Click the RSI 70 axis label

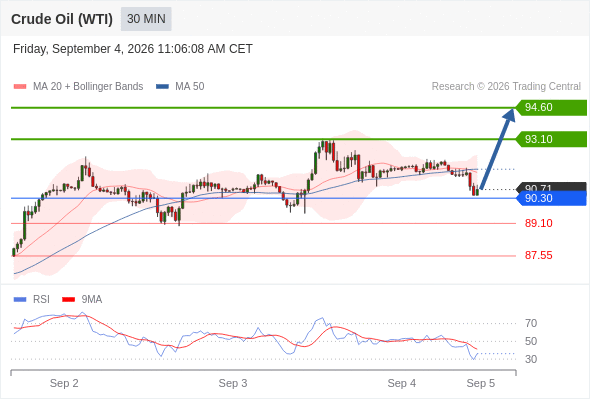[531, 323]
